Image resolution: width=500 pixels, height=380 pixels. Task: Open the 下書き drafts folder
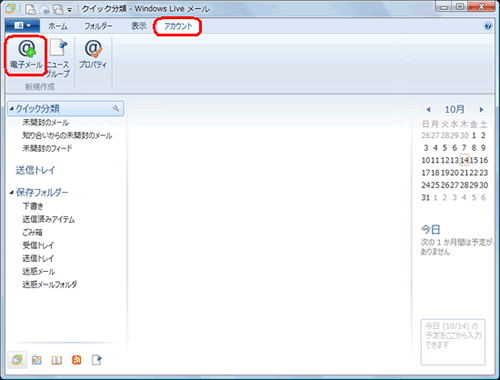[x=32, y=206]
